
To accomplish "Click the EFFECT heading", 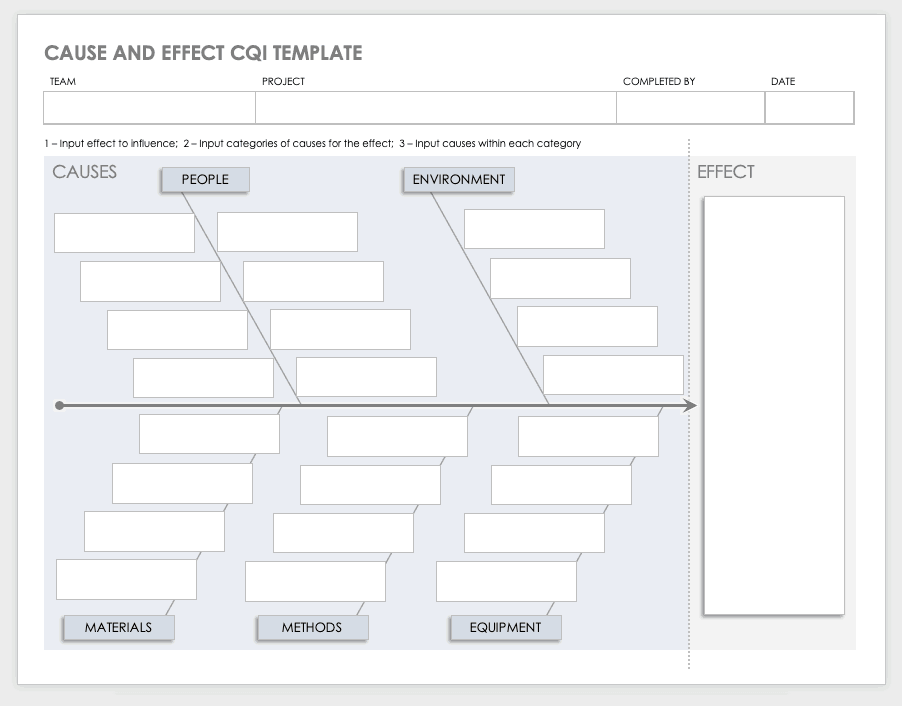I will click(726, 172).
